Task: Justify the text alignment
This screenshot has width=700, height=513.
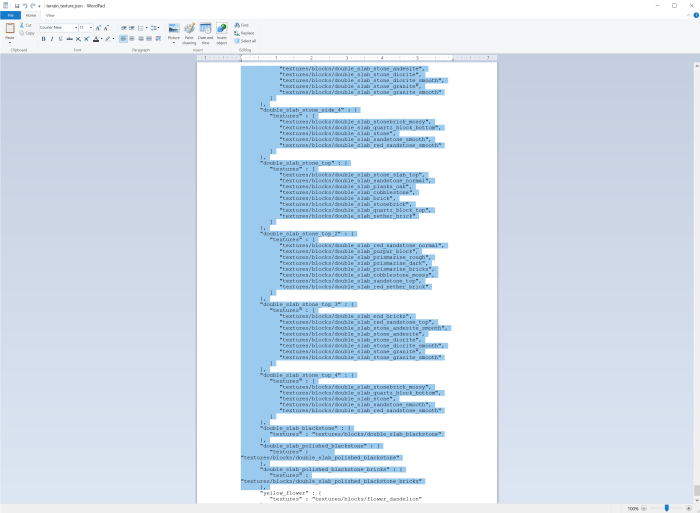Action: 149,39
